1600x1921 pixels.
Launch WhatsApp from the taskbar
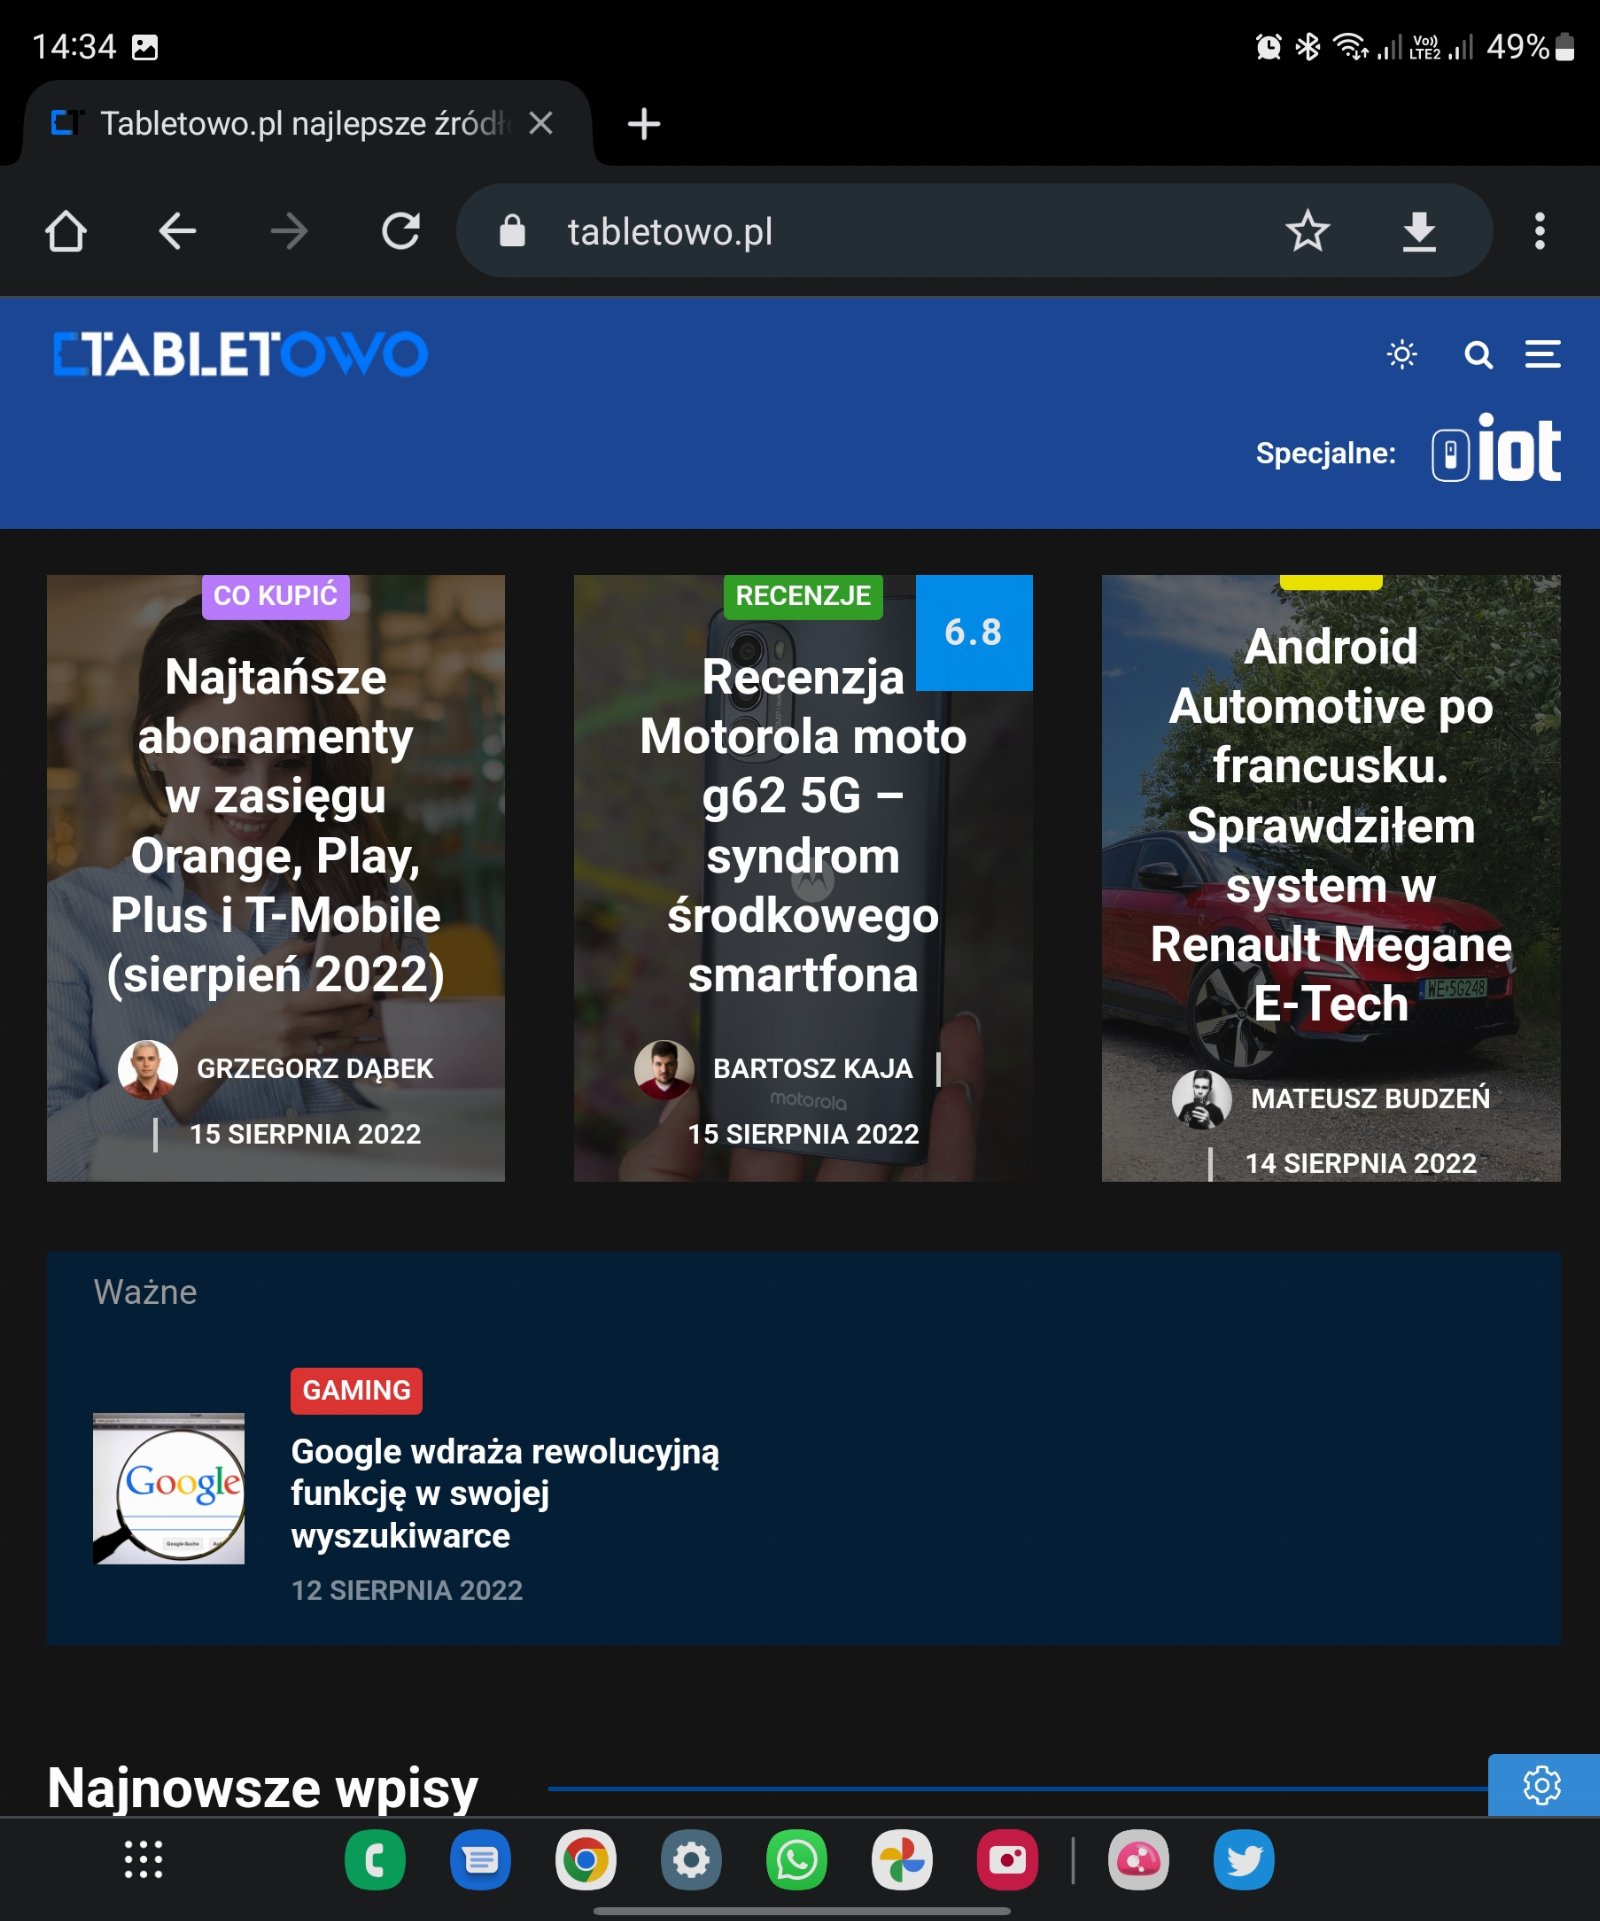[x=797, y=1860]
